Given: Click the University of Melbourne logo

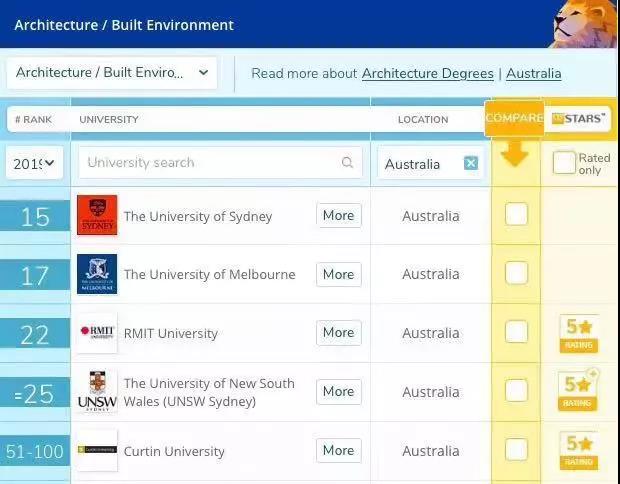Looking at the screenshot, I should 97,274.
